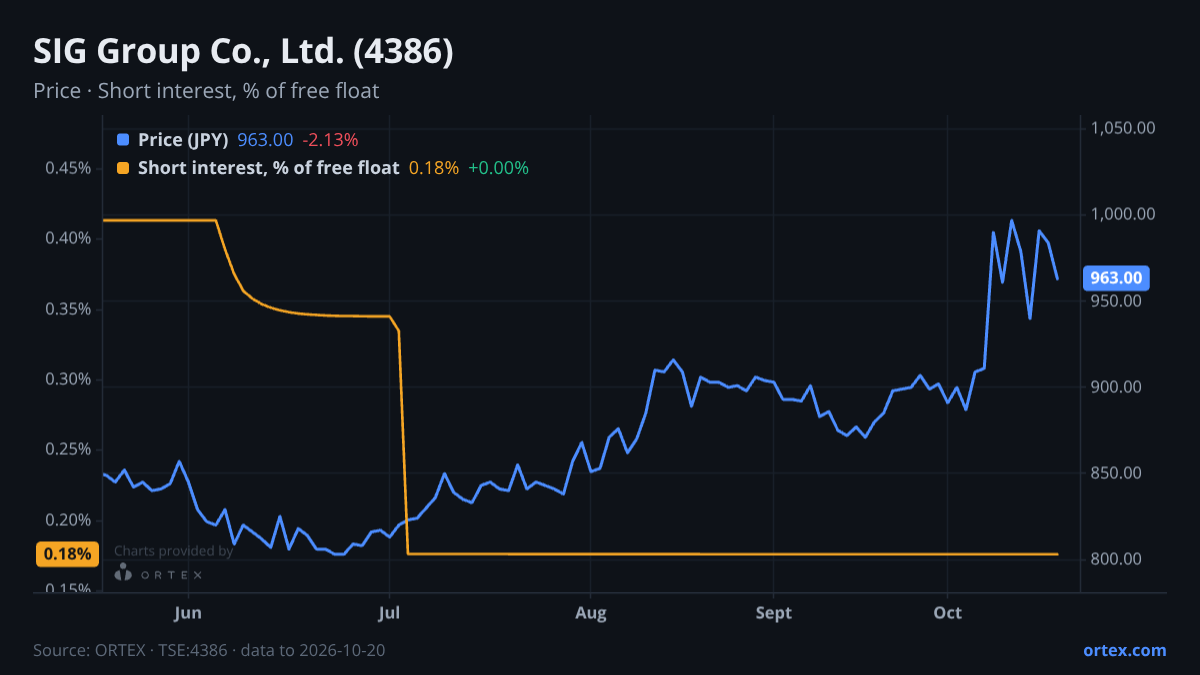Click the 0.20% left axis label
The height and width of the screenshot is (675, 1200).
pyautogui.click(x=68, y=520)
